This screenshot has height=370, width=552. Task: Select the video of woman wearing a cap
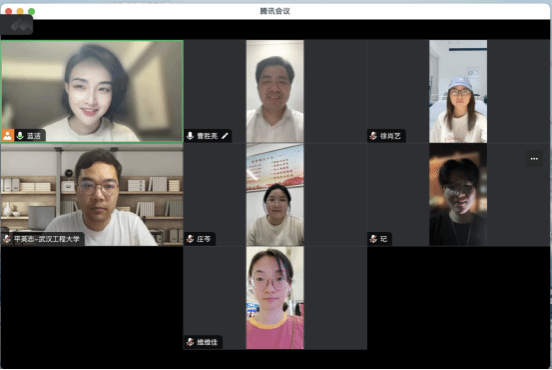pyautogui.click(x=458, y=91)
